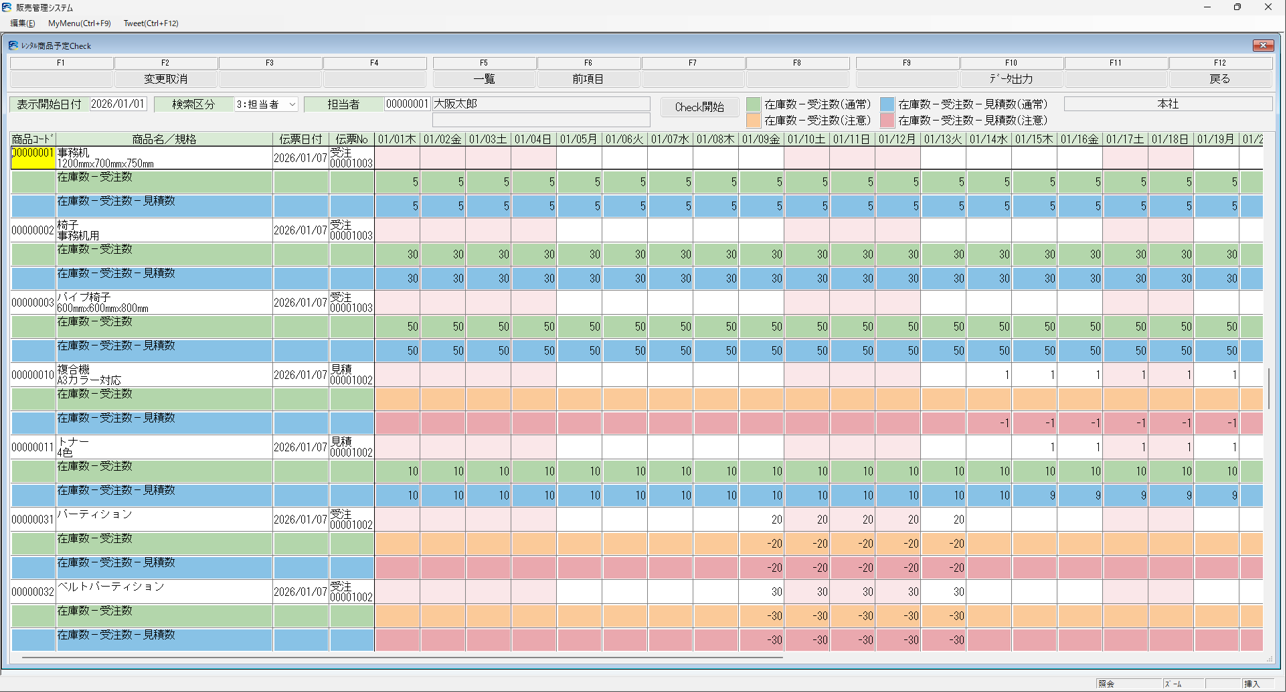
Task: Click the レンタル商品予定Check window icon
Action: point(13,45)
